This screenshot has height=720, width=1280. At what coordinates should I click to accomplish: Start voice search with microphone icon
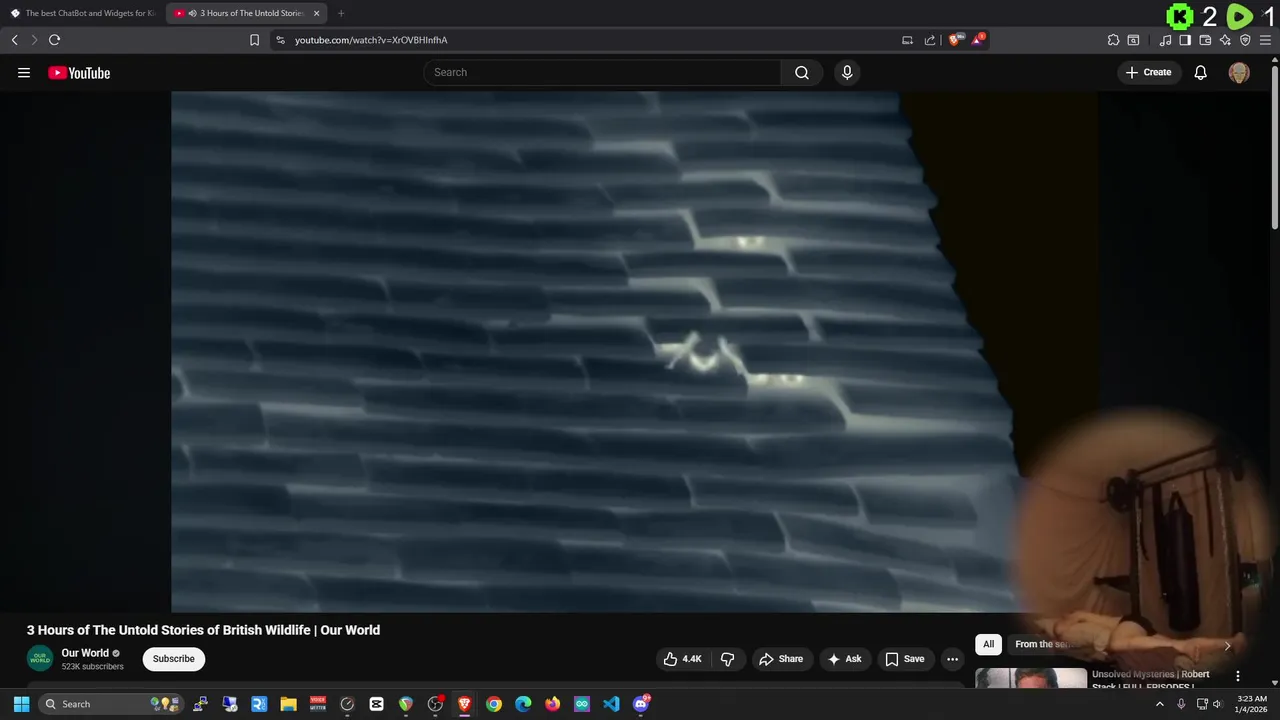[847, 72]
